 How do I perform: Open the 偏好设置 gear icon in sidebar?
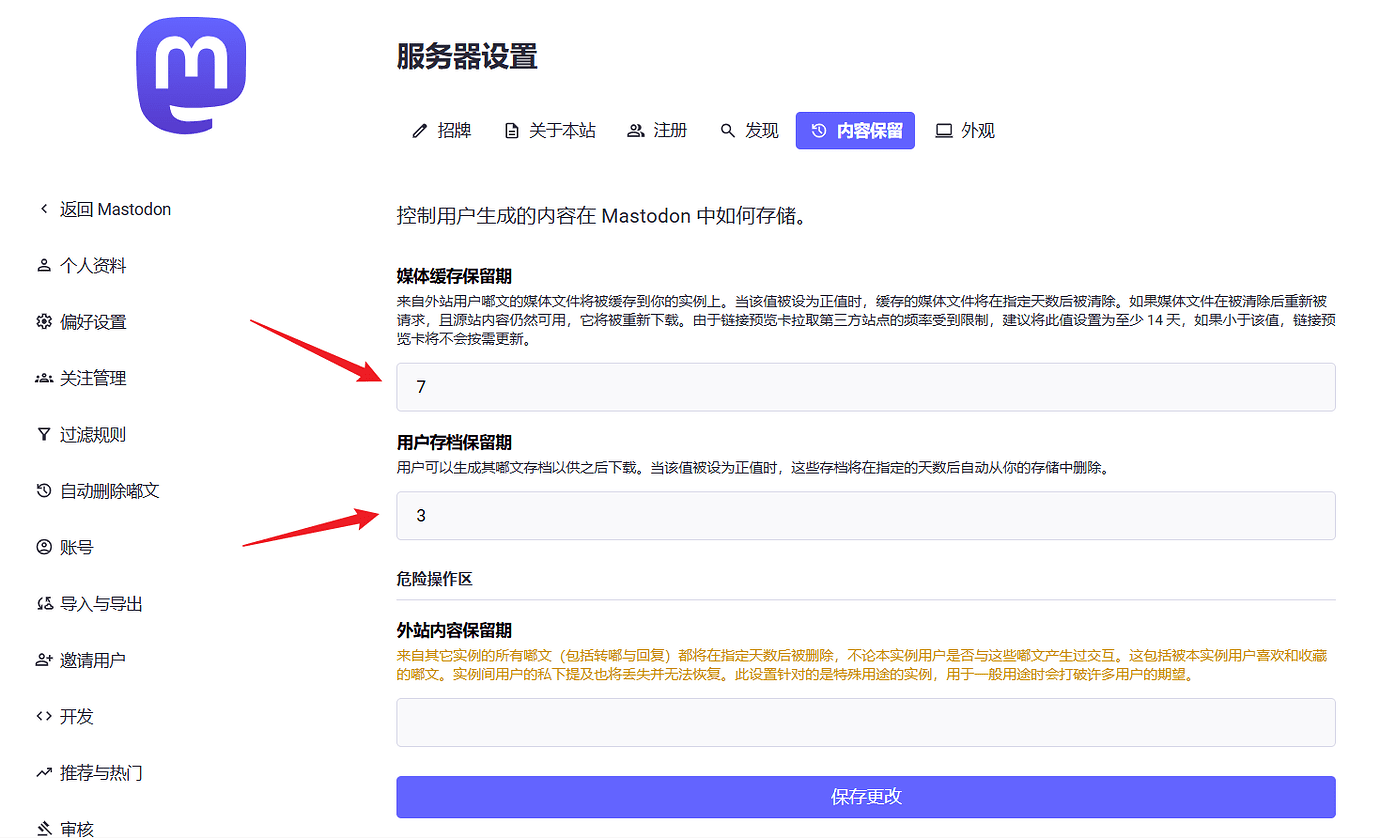43,321
